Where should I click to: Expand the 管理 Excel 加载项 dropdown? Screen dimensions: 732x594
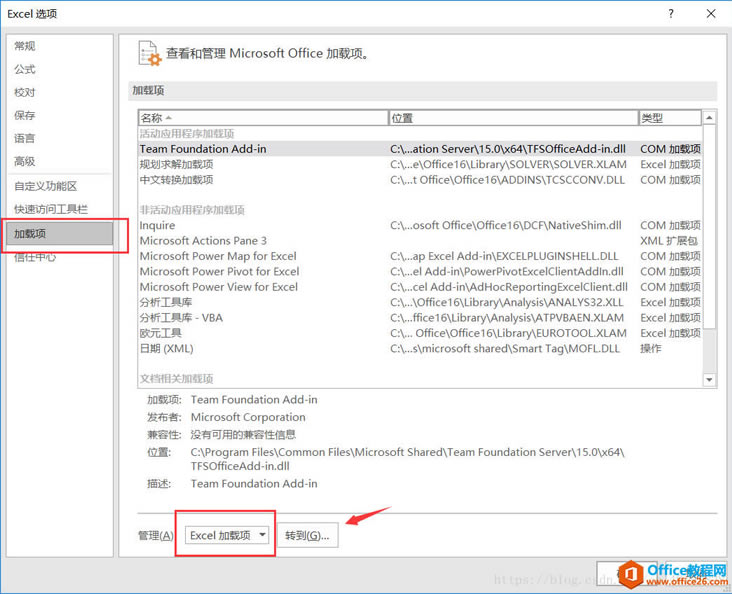(x=227, y=535)
